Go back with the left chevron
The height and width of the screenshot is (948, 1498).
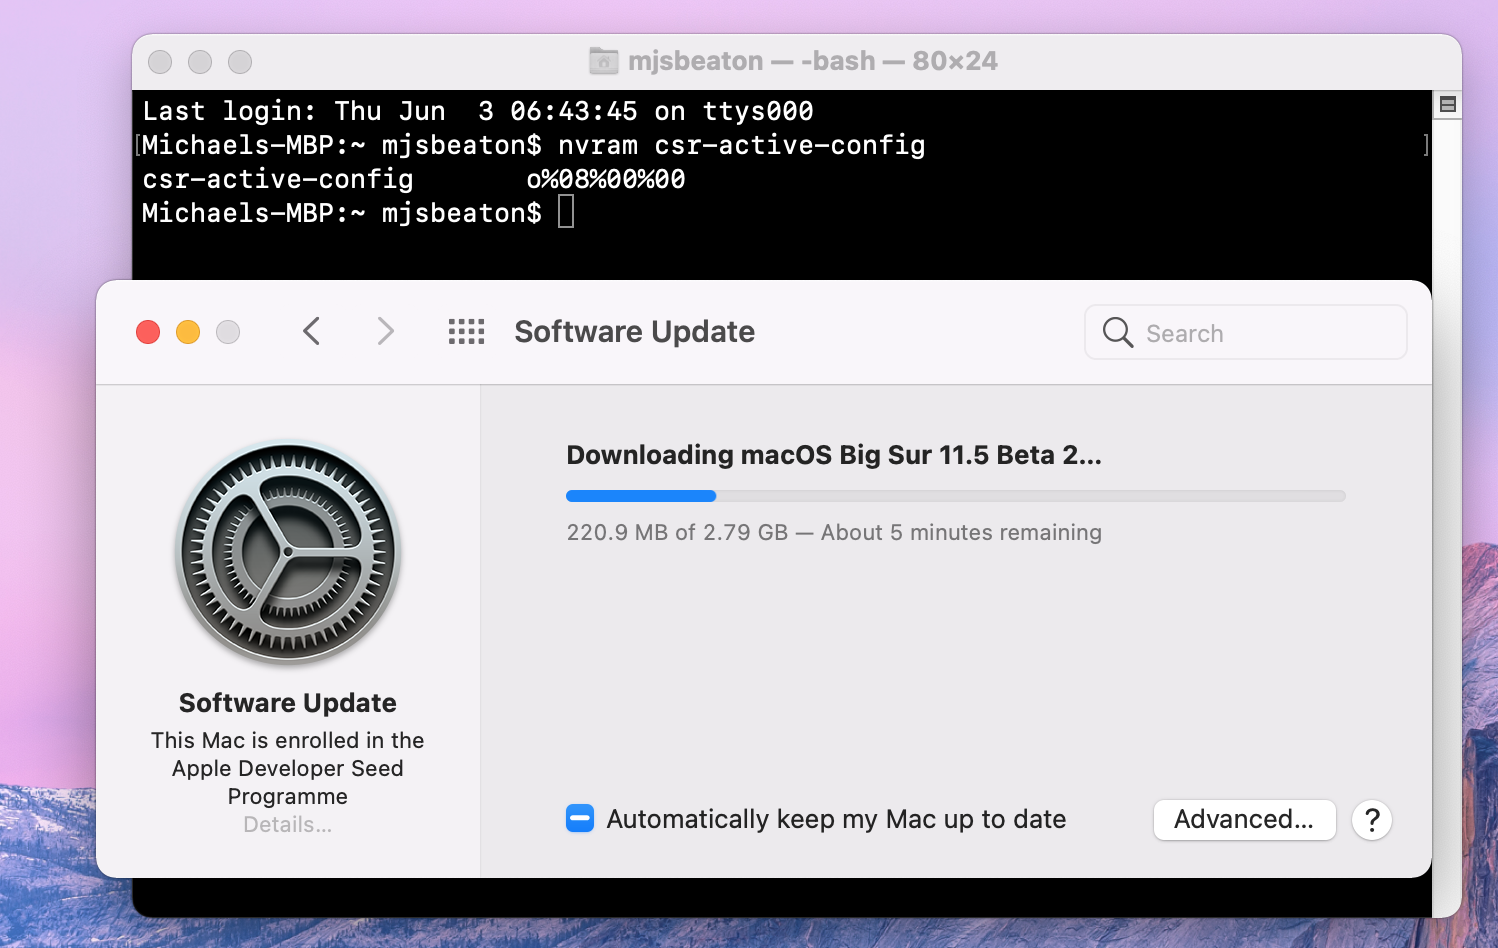pos(312,331)
